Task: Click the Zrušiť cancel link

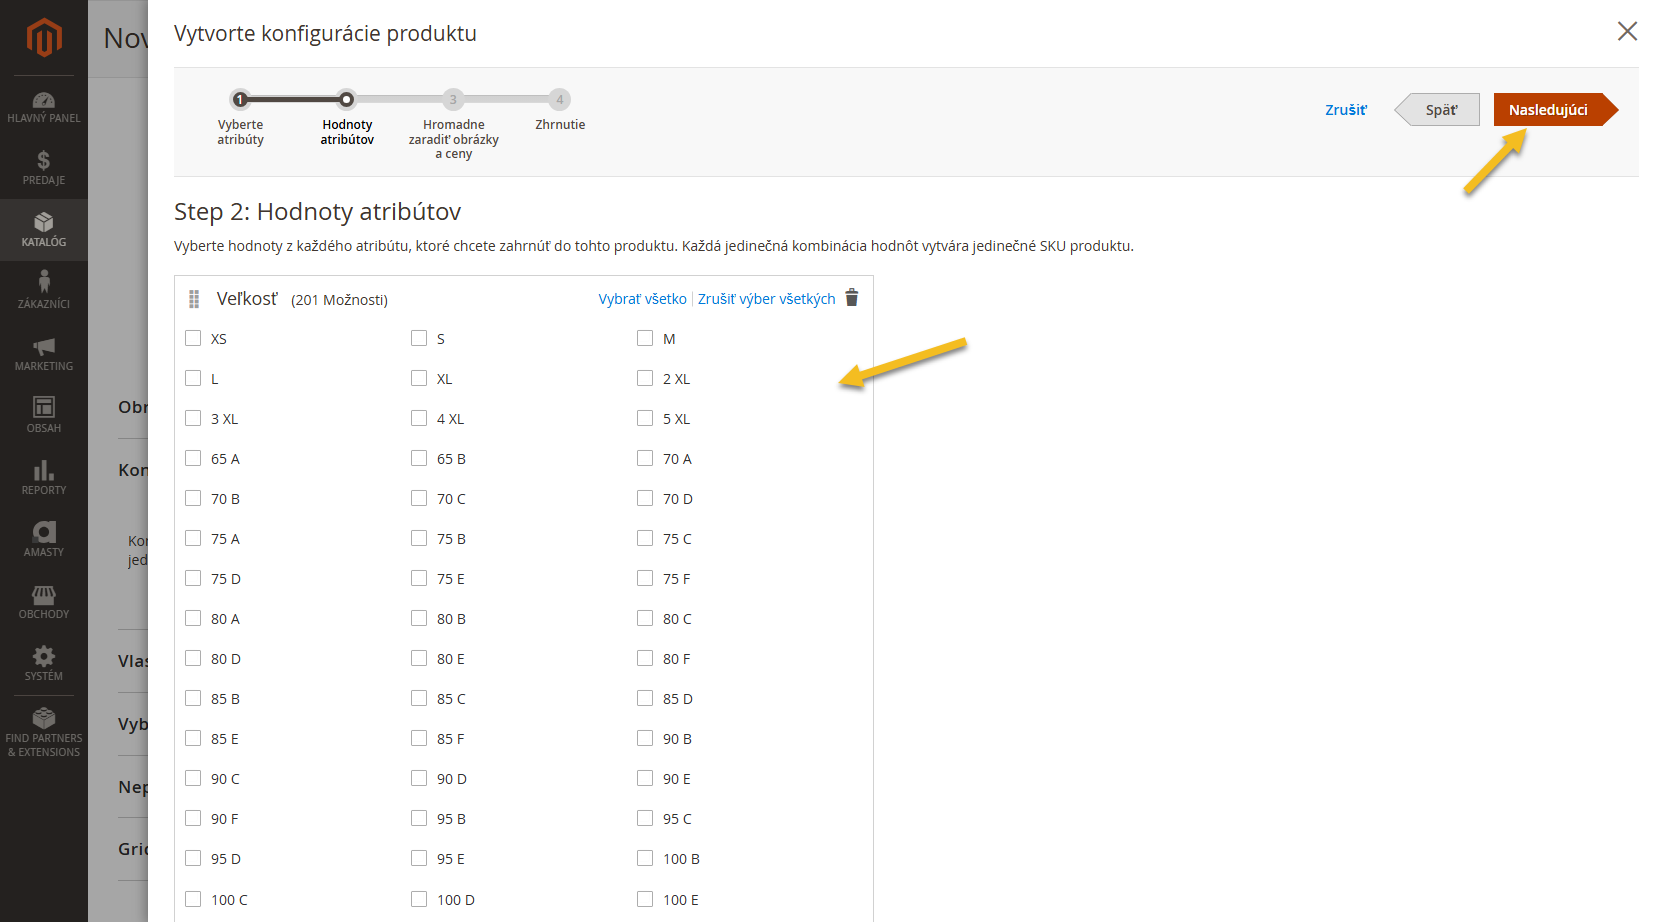Action: pos(1345,110)
